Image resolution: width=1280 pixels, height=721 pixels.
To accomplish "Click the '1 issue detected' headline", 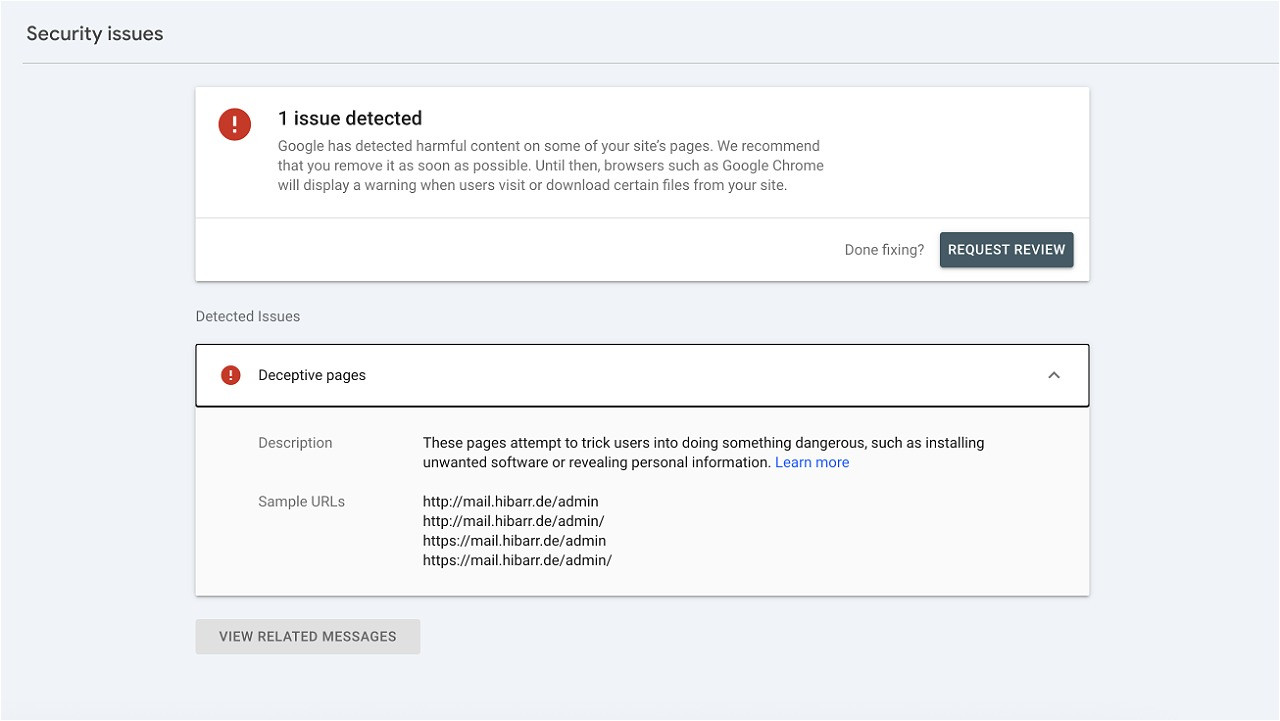I will (x=350, y=118).
